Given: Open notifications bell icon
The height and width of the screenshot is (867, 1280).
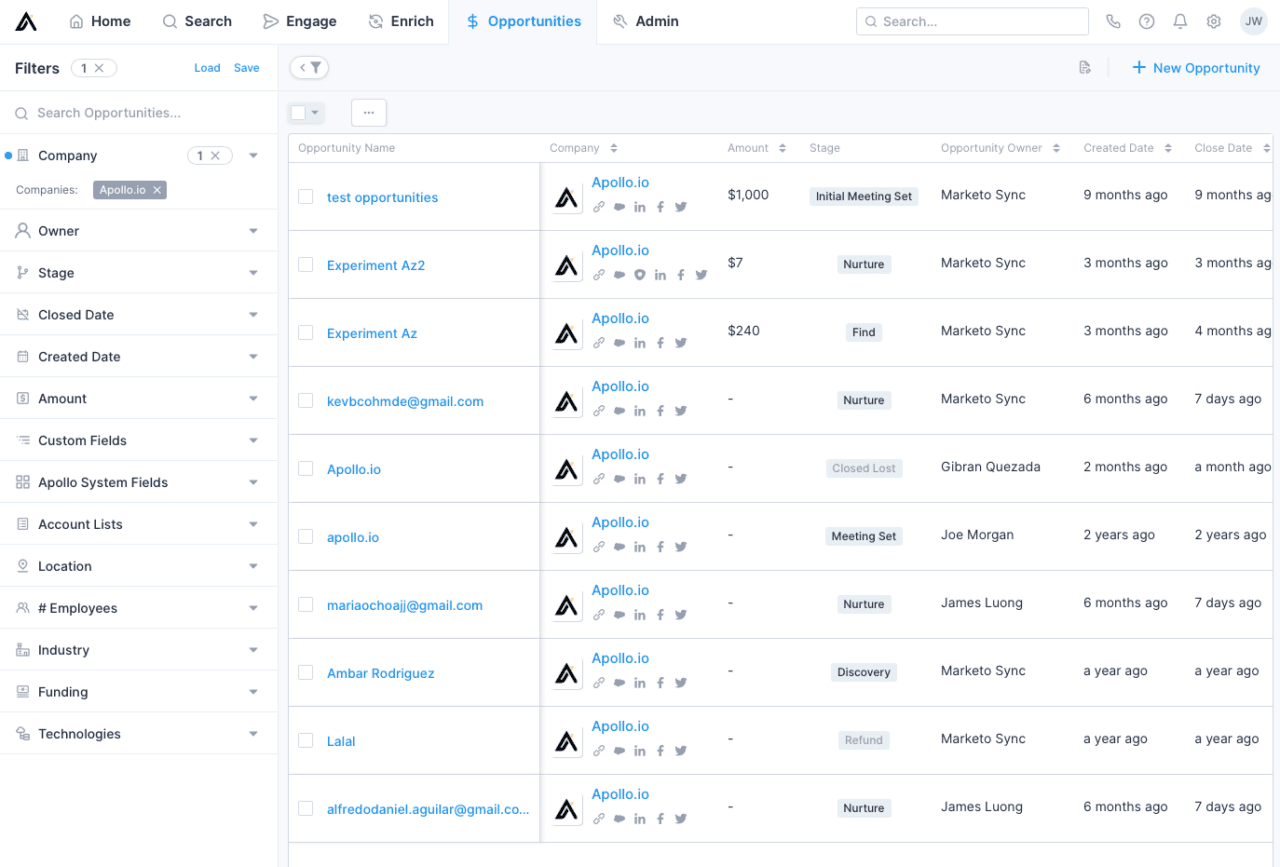Looking at the screenshot, I should point(1180,22).
